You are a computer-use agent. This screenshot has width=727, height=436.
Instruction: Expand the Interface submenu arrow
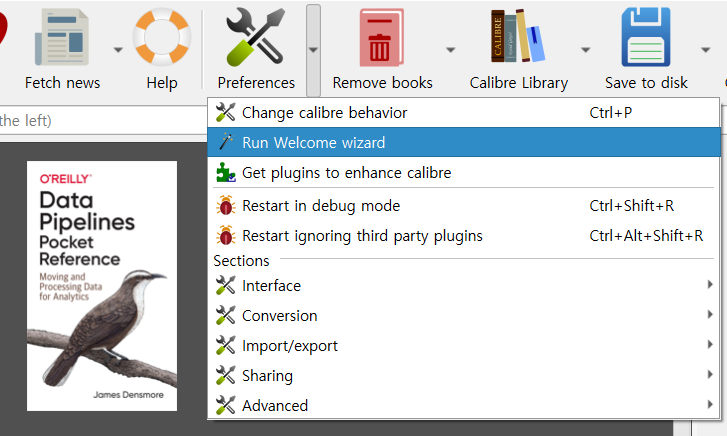(x=710, y=284)
